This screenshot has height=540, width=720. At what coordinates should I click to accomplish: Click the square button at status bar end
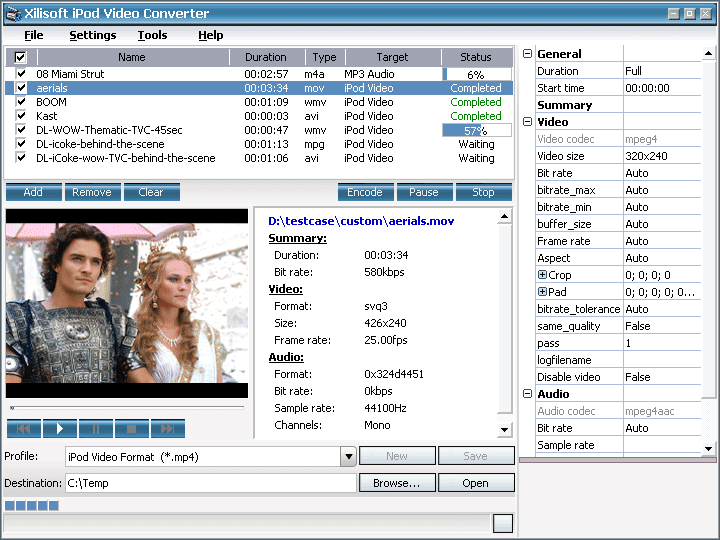[x=502, y=523]
